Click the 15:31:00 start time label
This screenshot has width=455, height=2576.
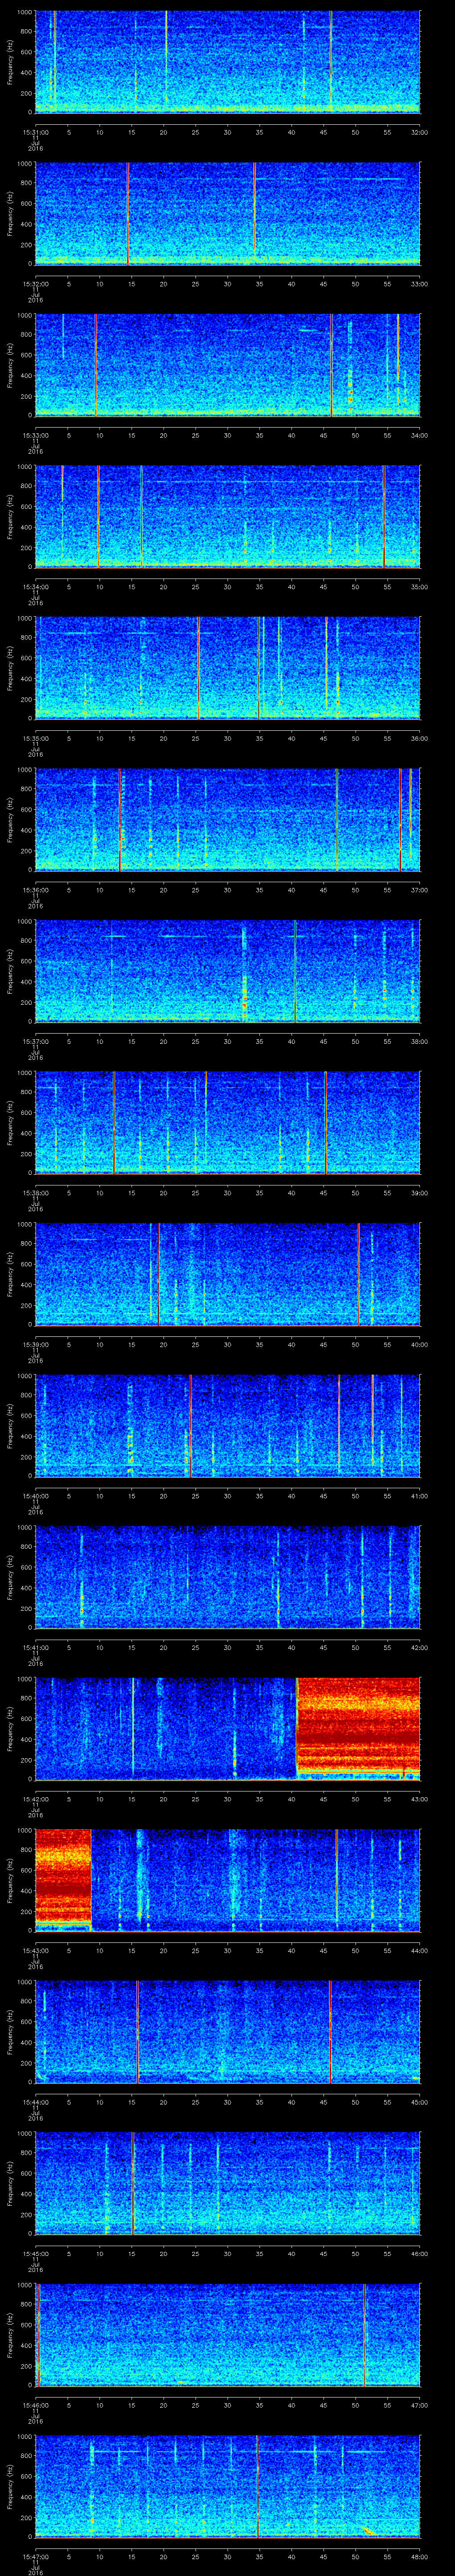click(35, 131)
